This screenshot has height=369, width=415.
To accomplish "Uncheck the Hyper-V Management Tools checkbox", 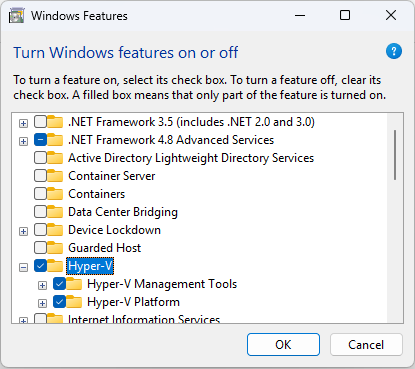I will click(59, 284).
